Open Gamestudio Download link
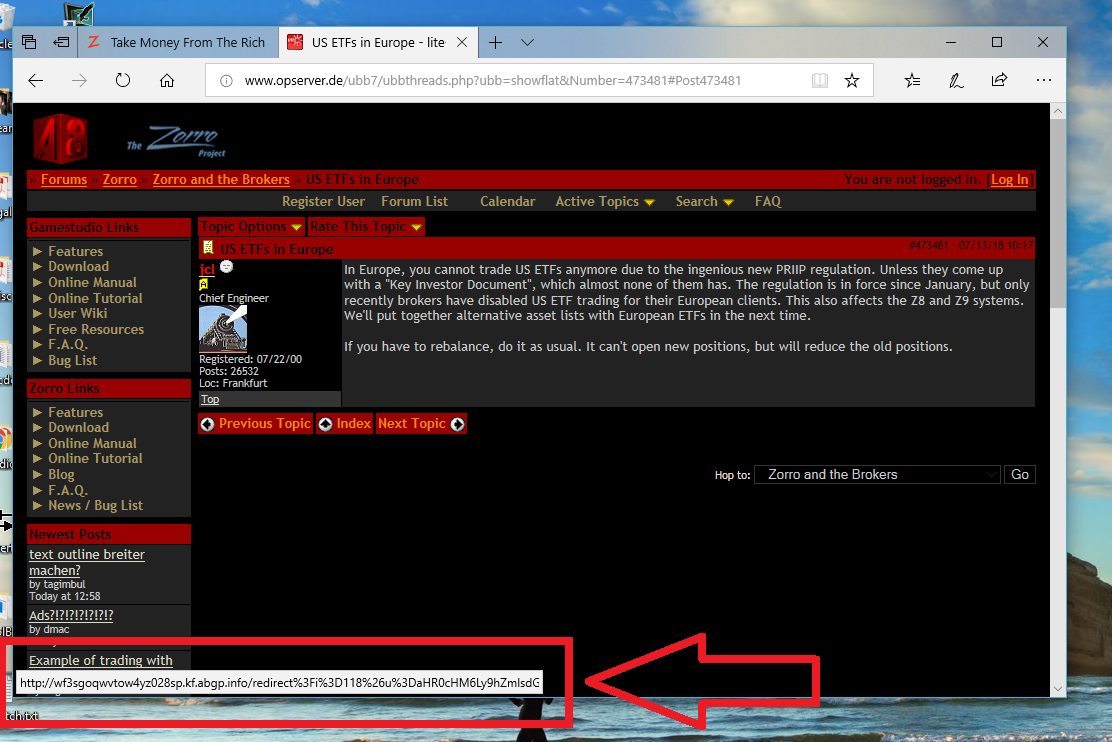 (x=78, y=266)
